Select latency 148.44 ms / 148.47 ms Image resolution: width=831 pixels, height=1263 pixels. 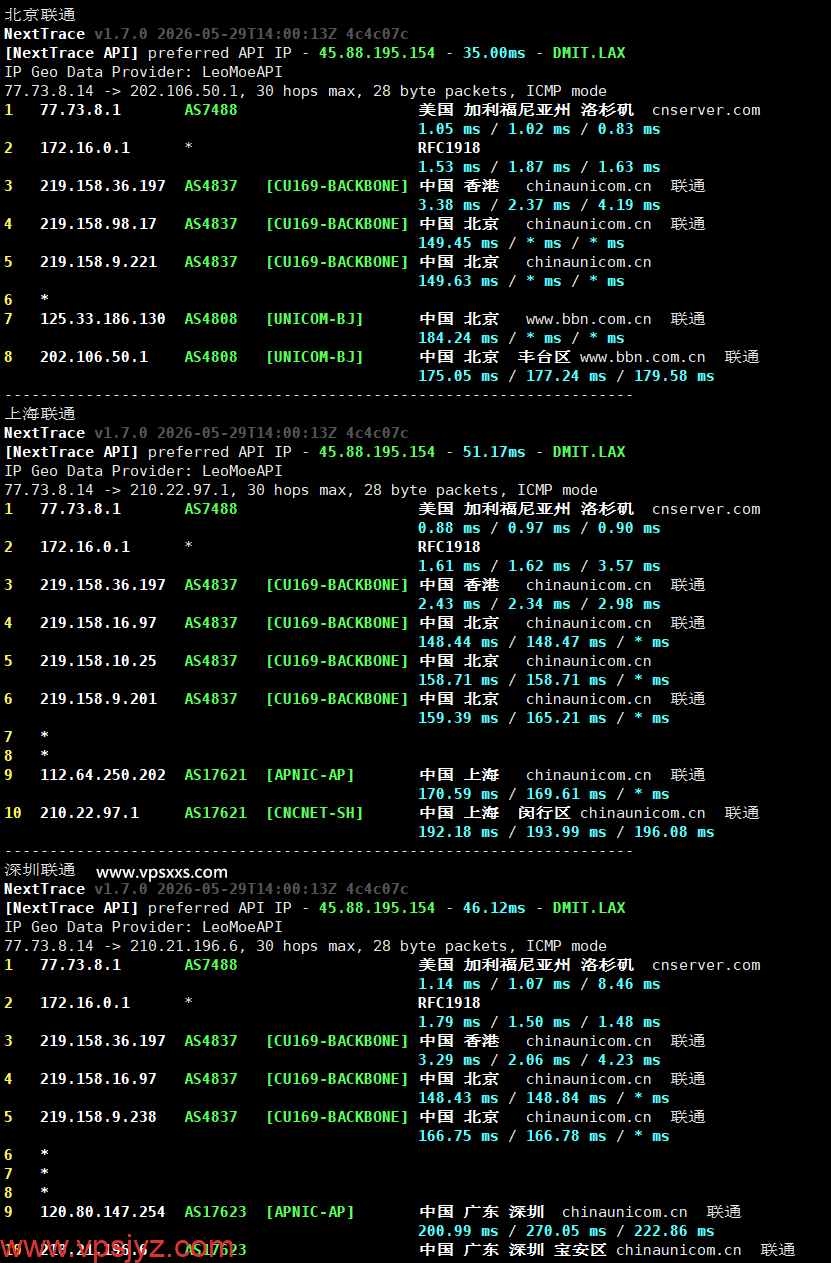tap(512, 642)
